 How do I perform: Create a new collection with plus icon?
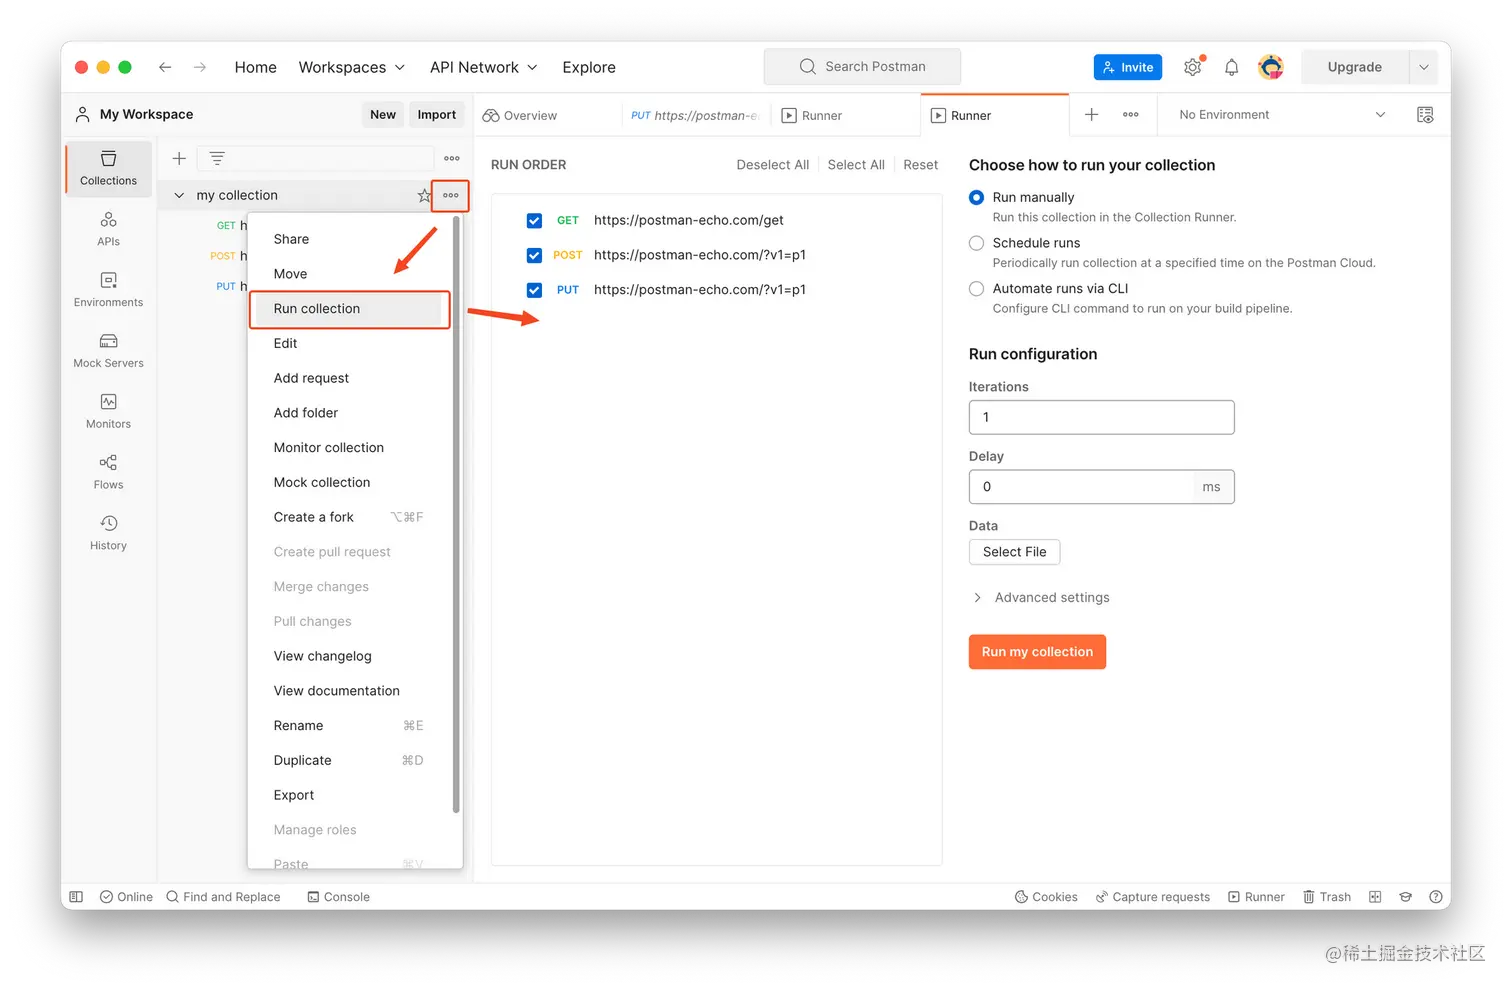179,158
